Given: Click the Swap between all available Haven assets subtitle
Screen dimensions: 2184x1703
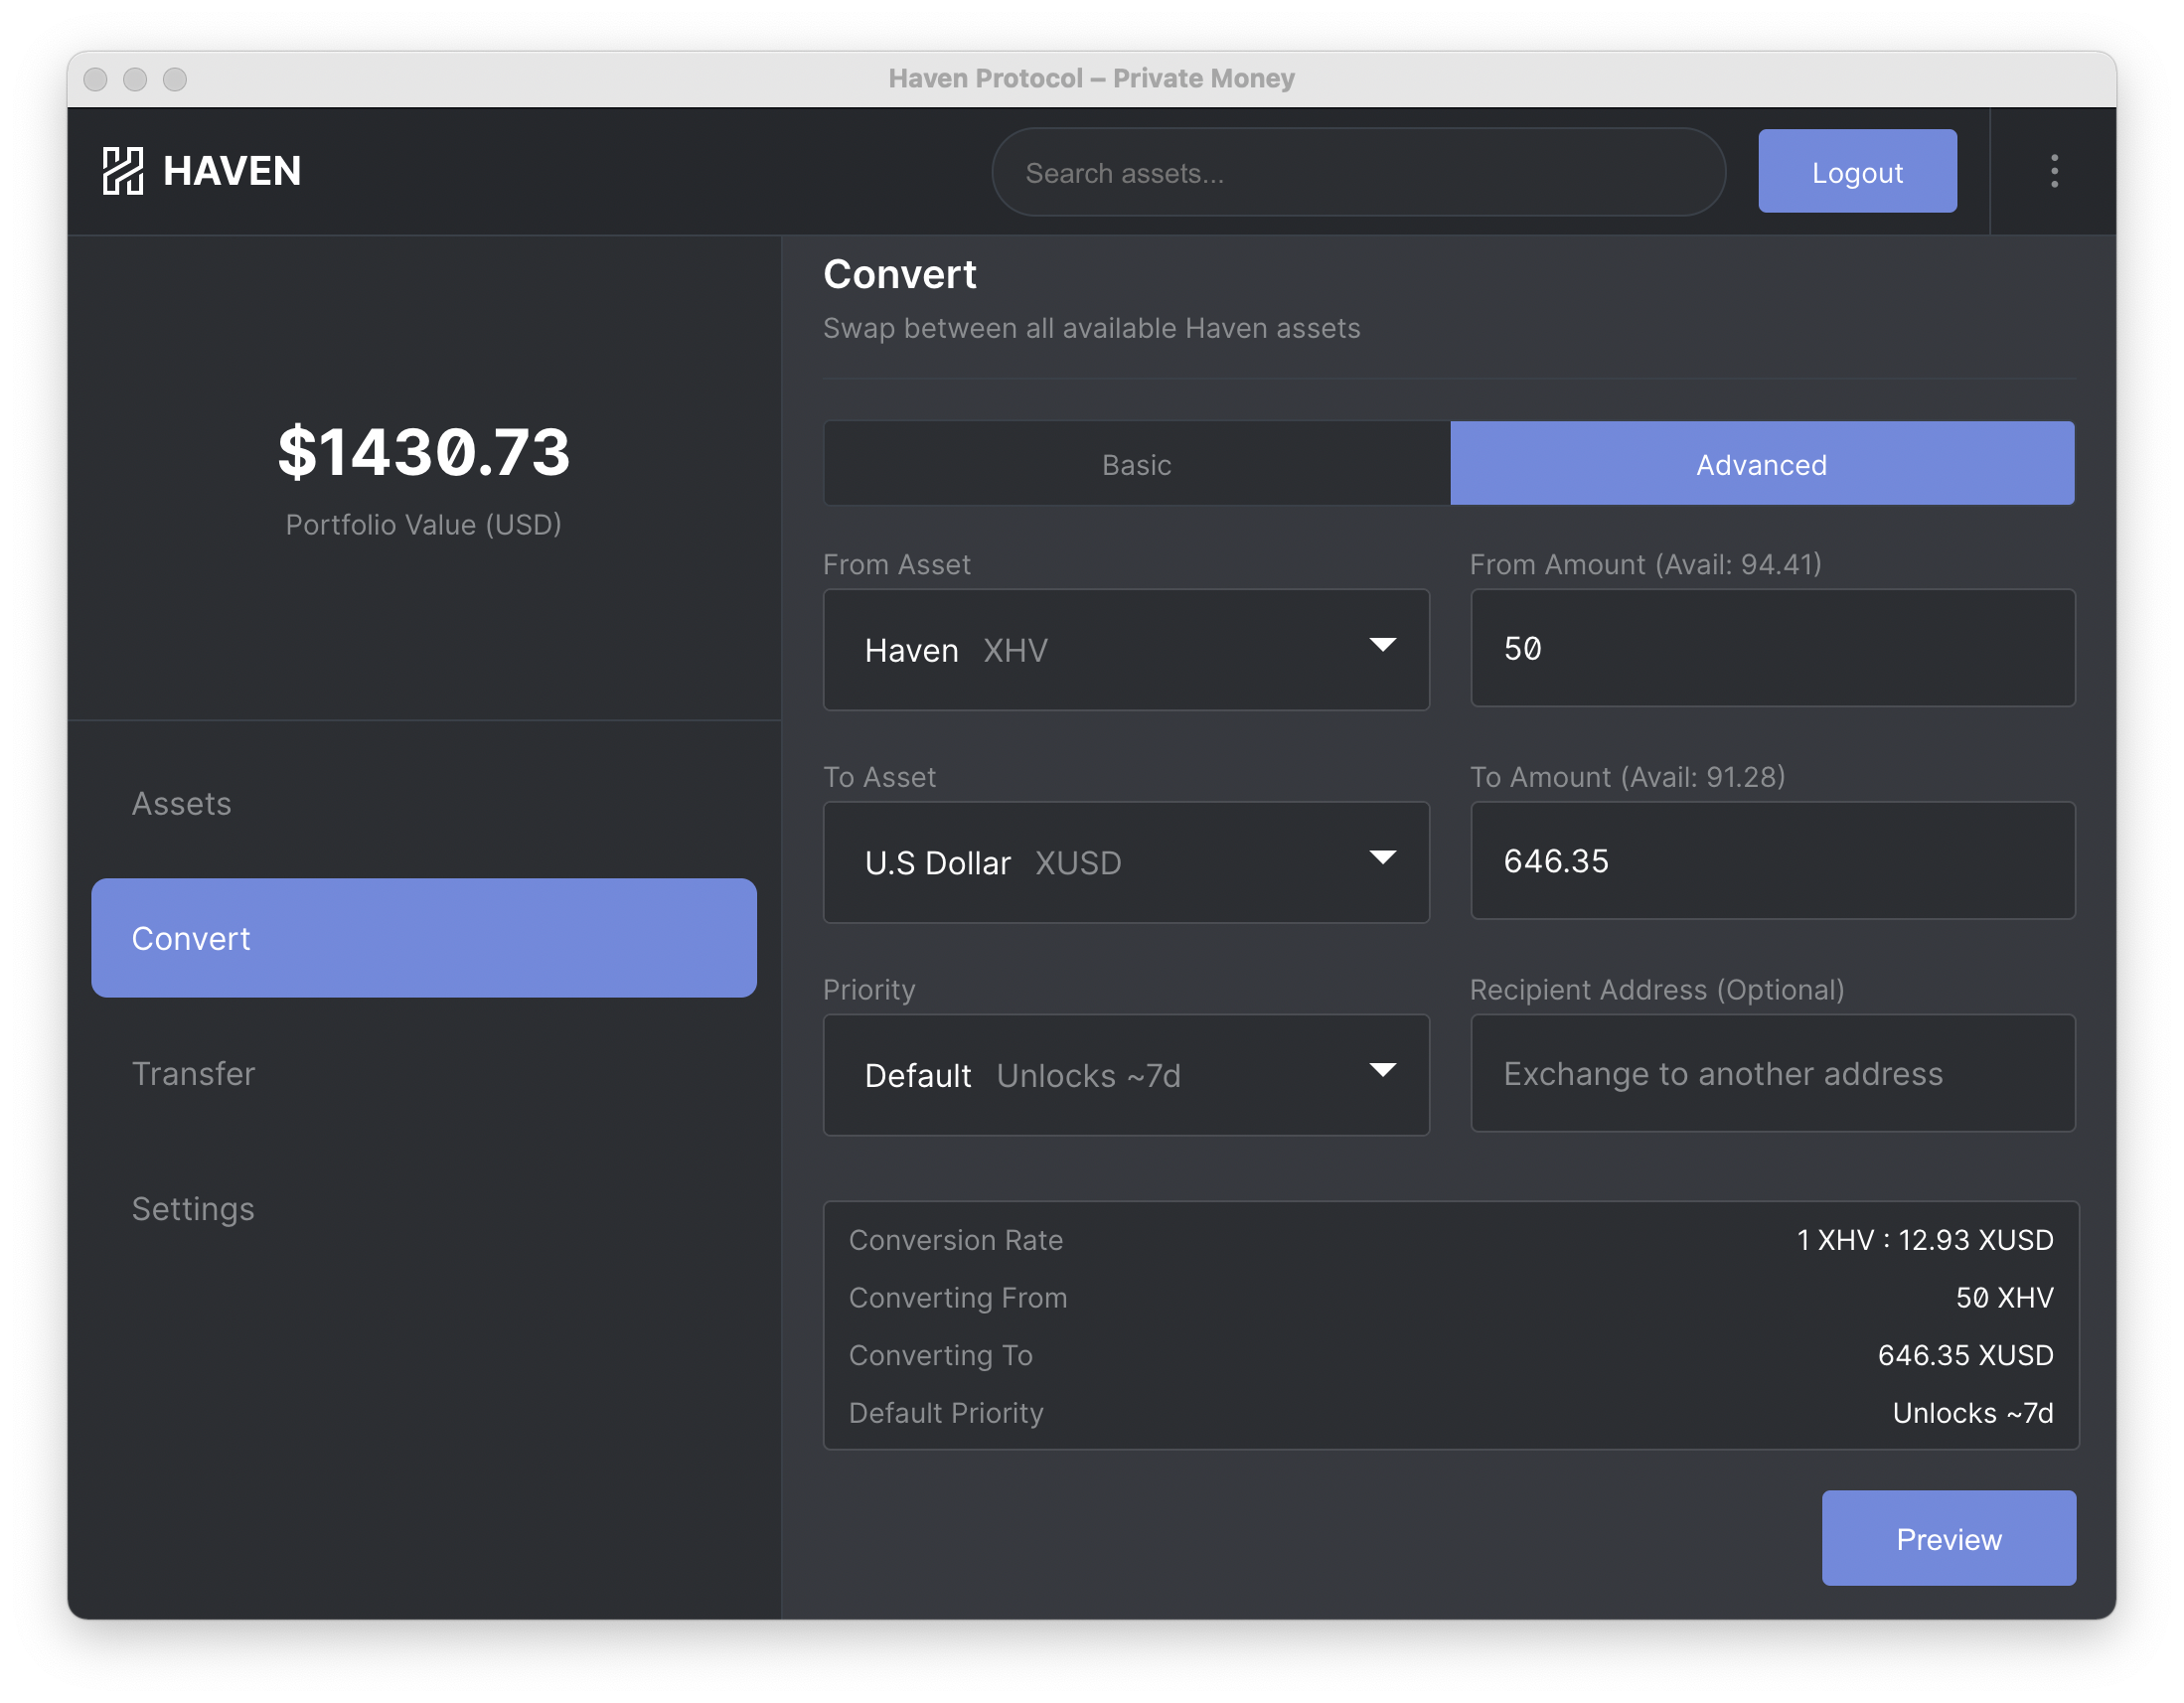Looking at the screenshot, I should [1092, 328].
